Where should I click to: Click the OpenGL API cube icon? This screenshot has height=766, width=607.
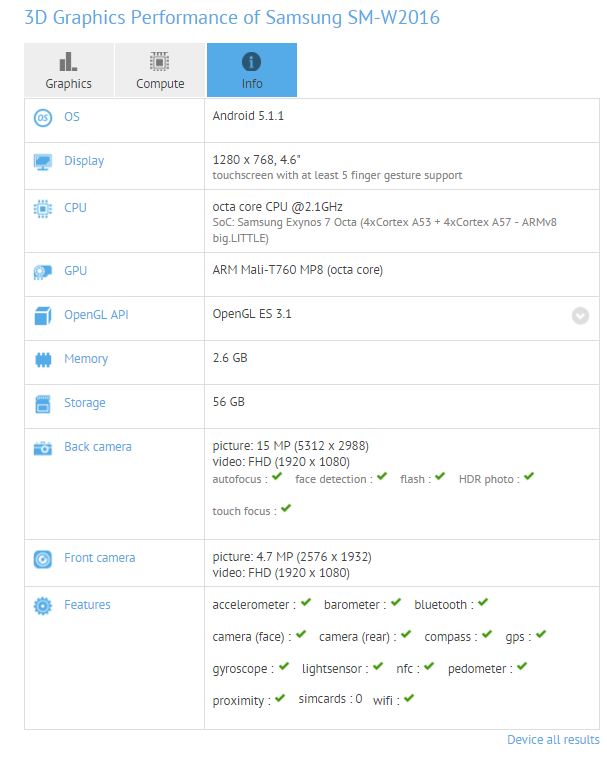pos(42,316)
